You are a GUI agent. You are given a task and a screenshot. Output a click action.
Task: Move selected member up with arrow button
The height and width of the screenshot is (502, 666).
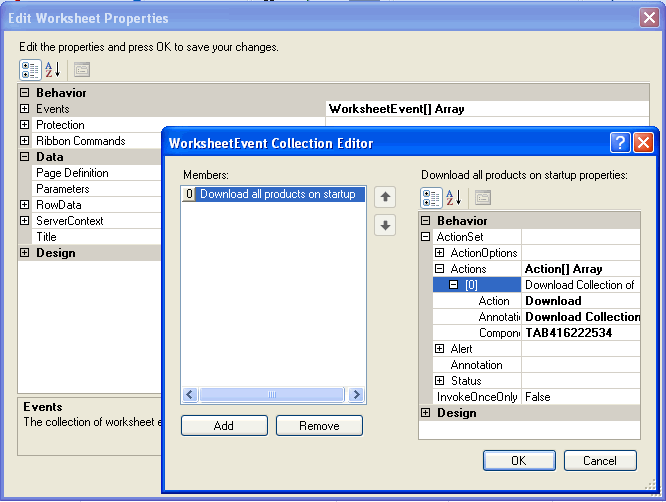(385, 197)
